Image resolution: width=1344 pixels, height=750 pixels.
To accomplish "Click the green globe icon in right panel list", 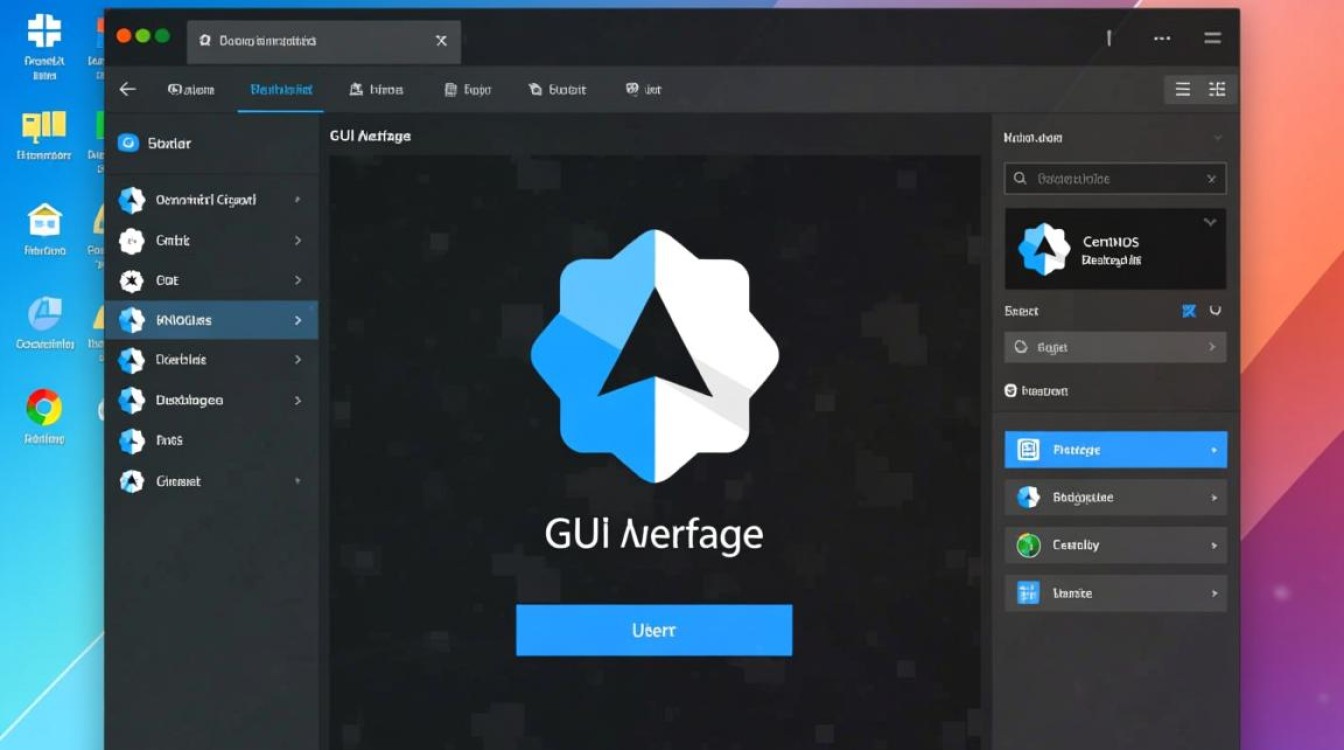I will pyautogui.click(x=1028, y=545).
